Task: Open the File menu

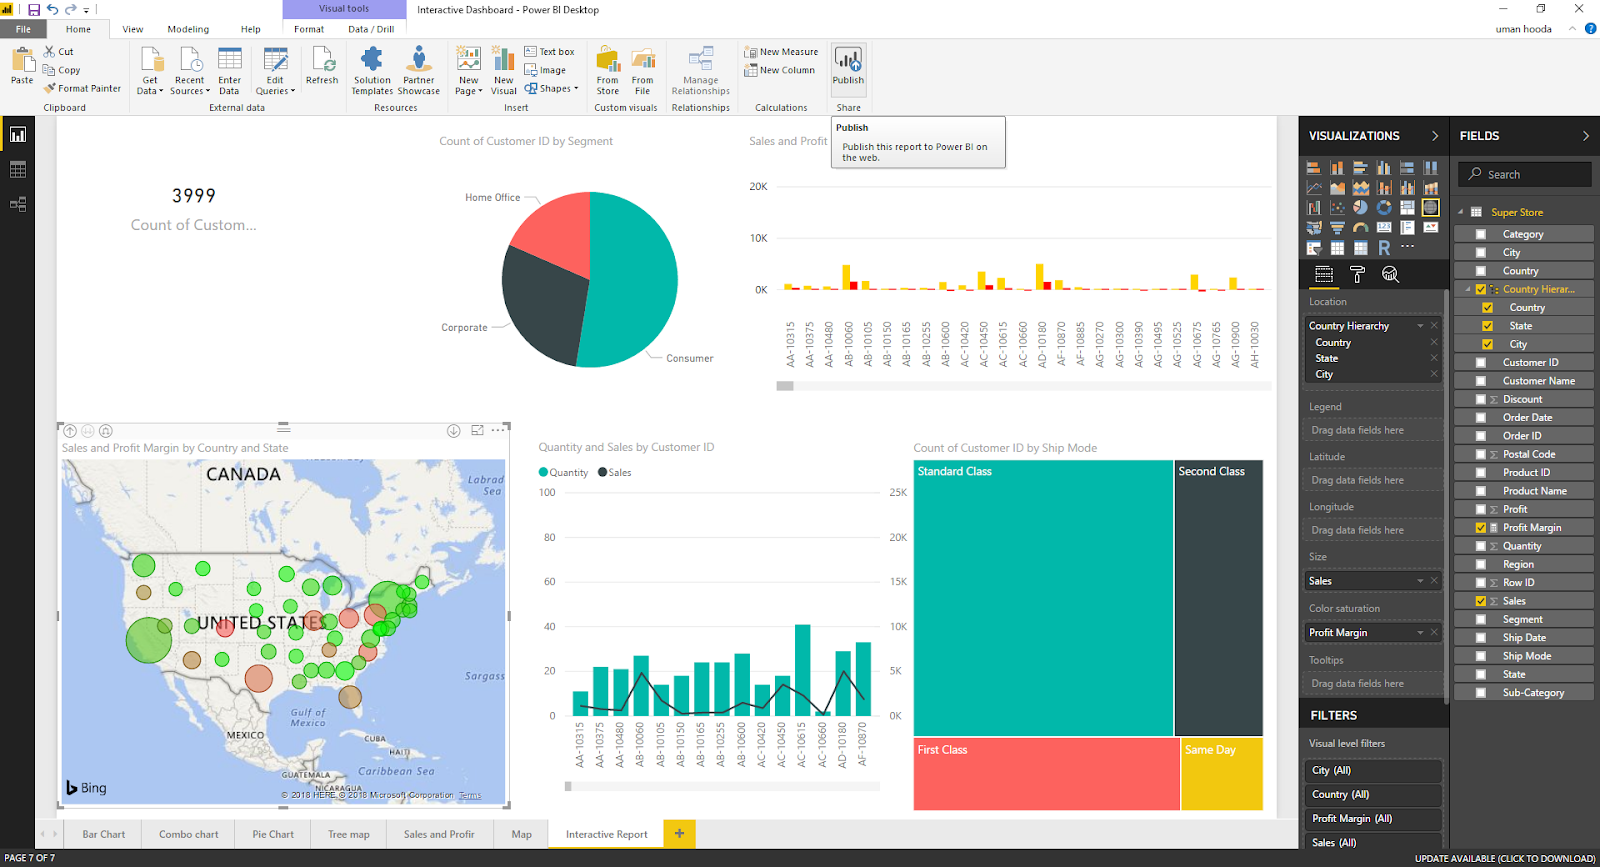Action: point(23,29)
